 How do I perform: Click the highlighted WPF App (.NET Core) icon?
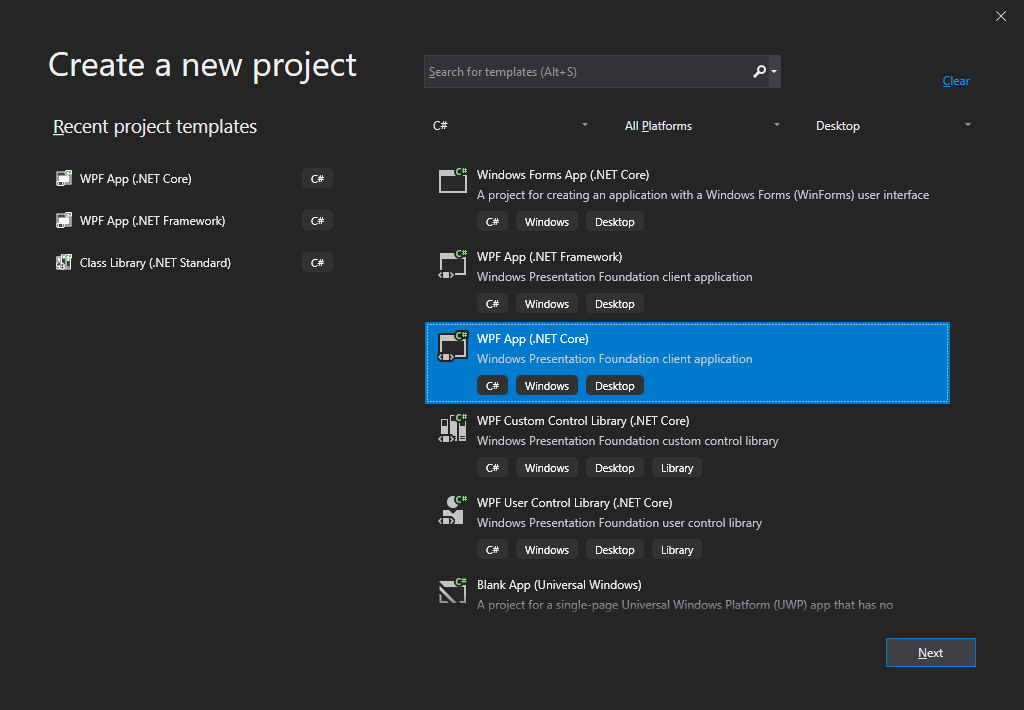tap(453, 345)
